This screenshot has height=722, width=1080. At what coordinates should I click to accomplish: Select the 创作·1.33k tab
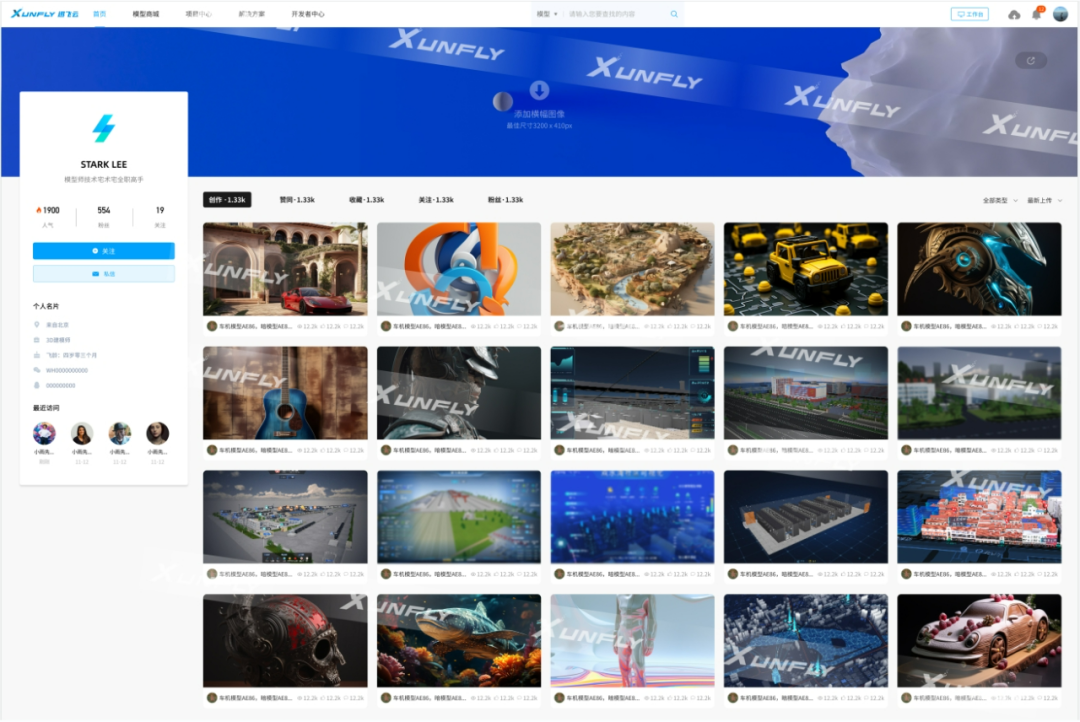(227, 200)
